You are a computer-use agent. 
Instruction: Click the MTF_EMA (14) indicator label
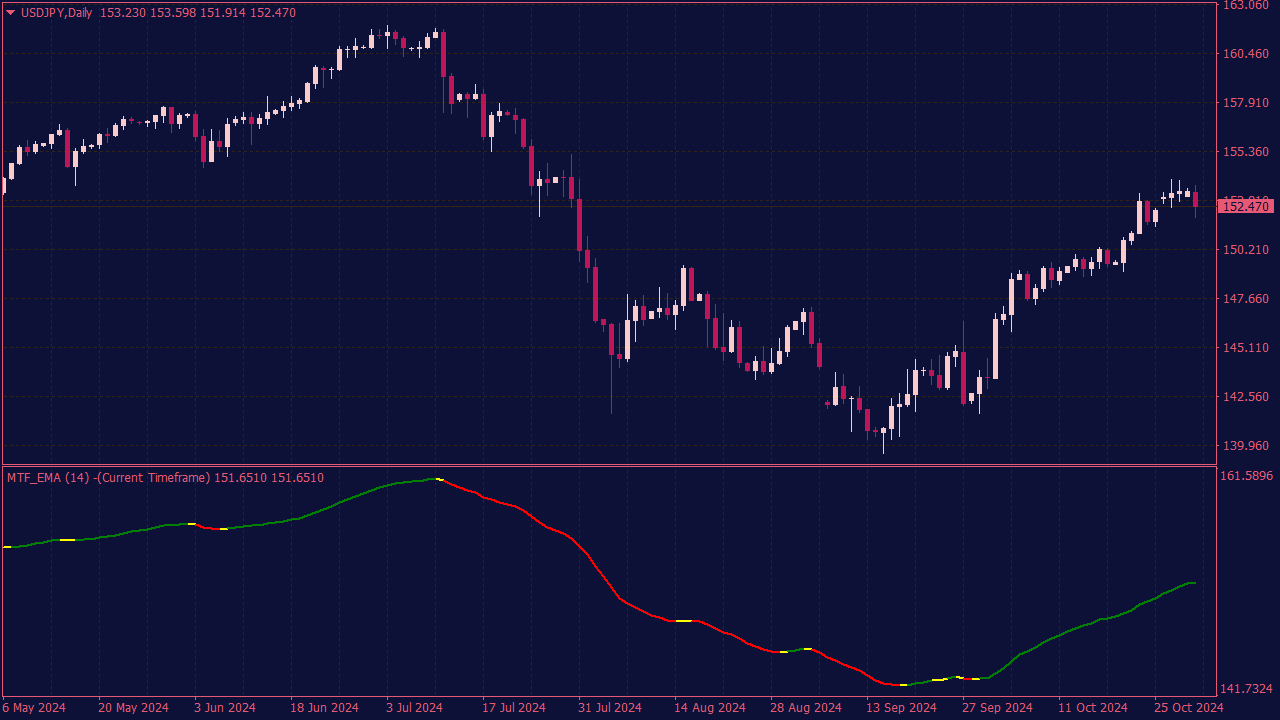(x=46, y=478)
